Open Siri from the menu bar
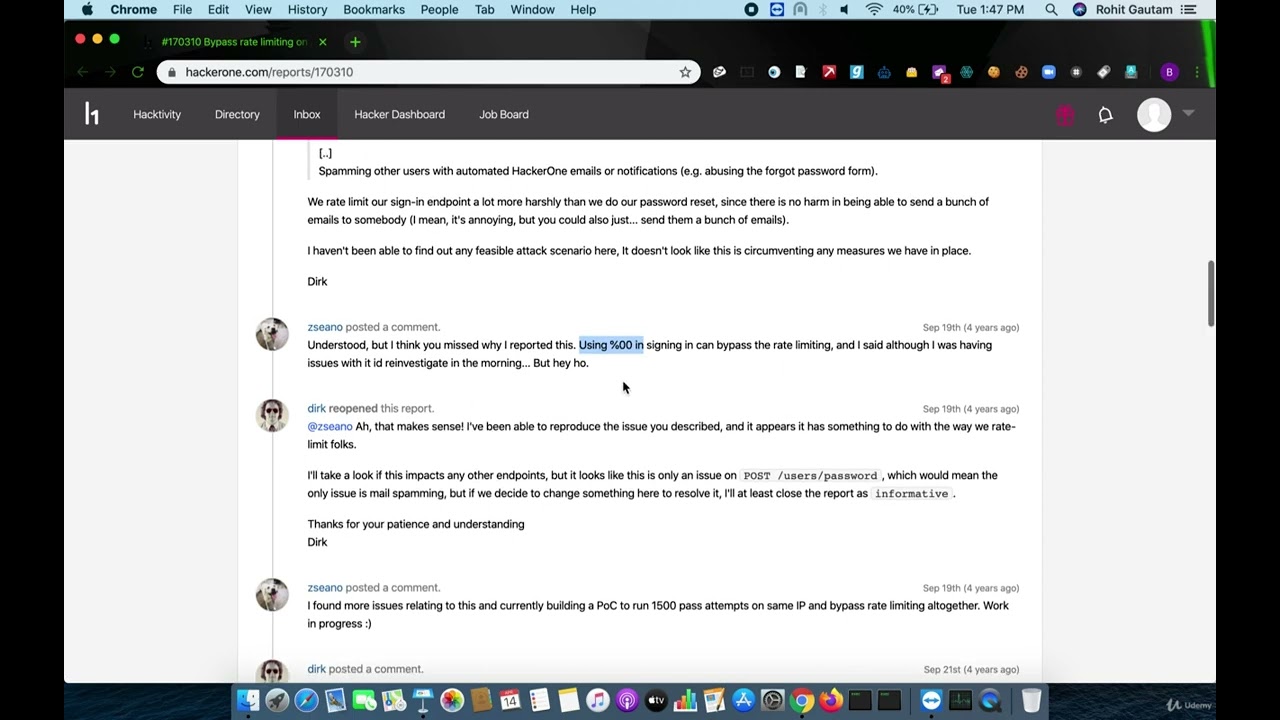Screen dimensions: 1280x720 [1079, 9]
